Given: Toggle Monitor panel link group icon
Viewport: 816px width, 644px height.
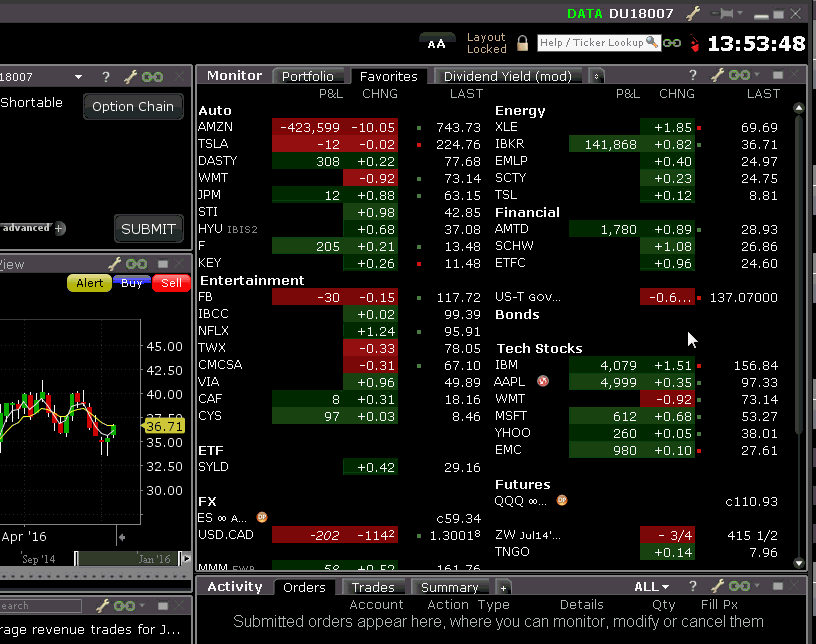Looking at the screenshot, I should 739,75.
